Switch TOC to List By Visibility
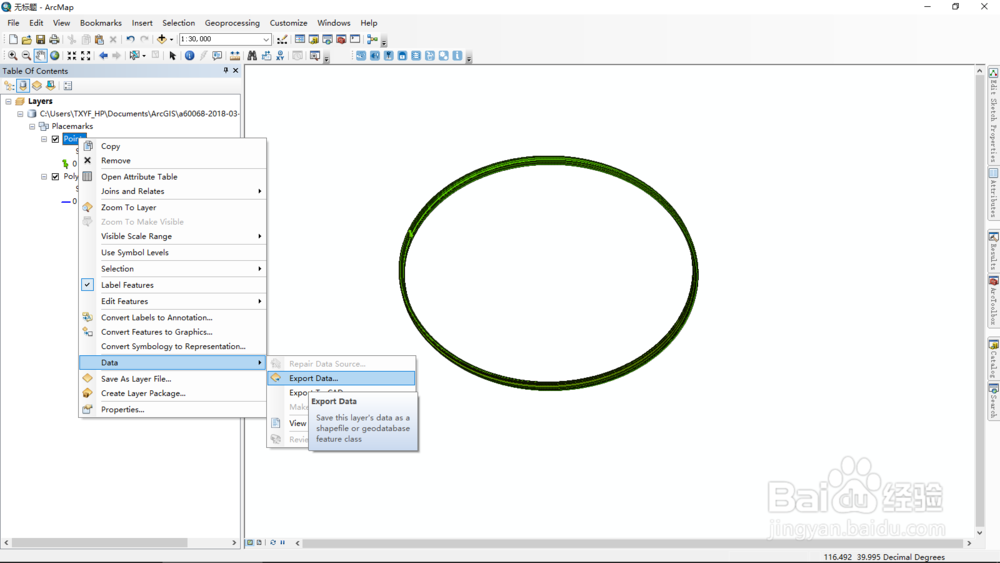Image resolution: width=1000 pixels, height=563 pixels. pyautogui.click(x=37, y=85)
